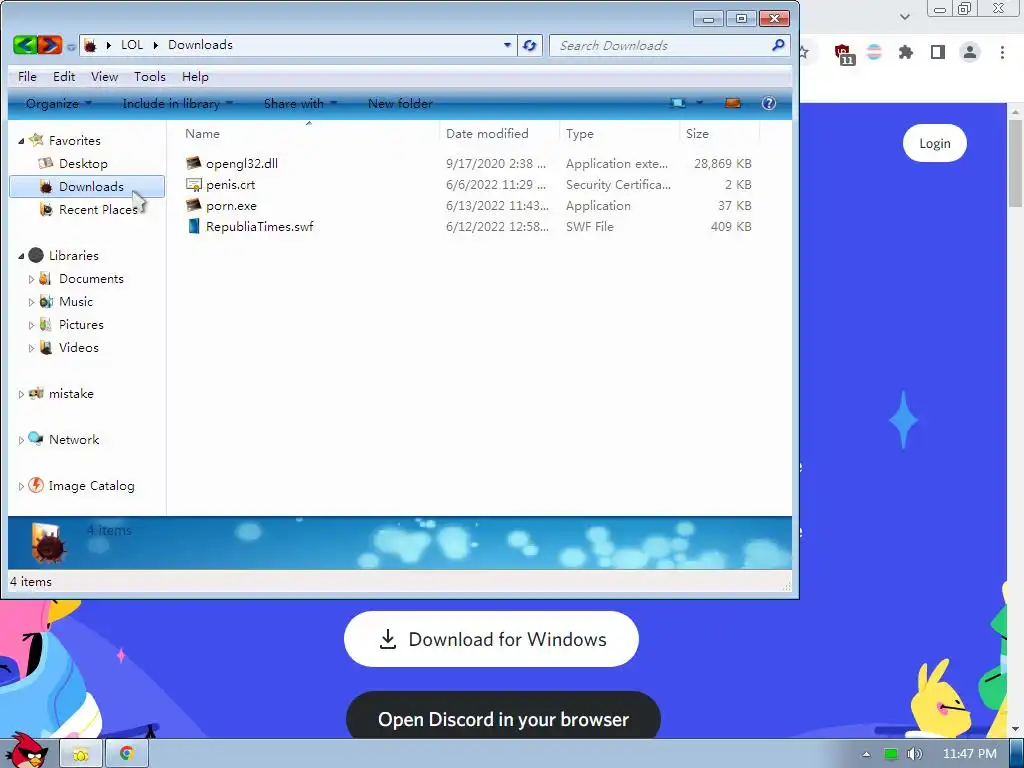Click the volume speaker tray icon
Screen dimensions: 1024x768
(x=915, y=754)
